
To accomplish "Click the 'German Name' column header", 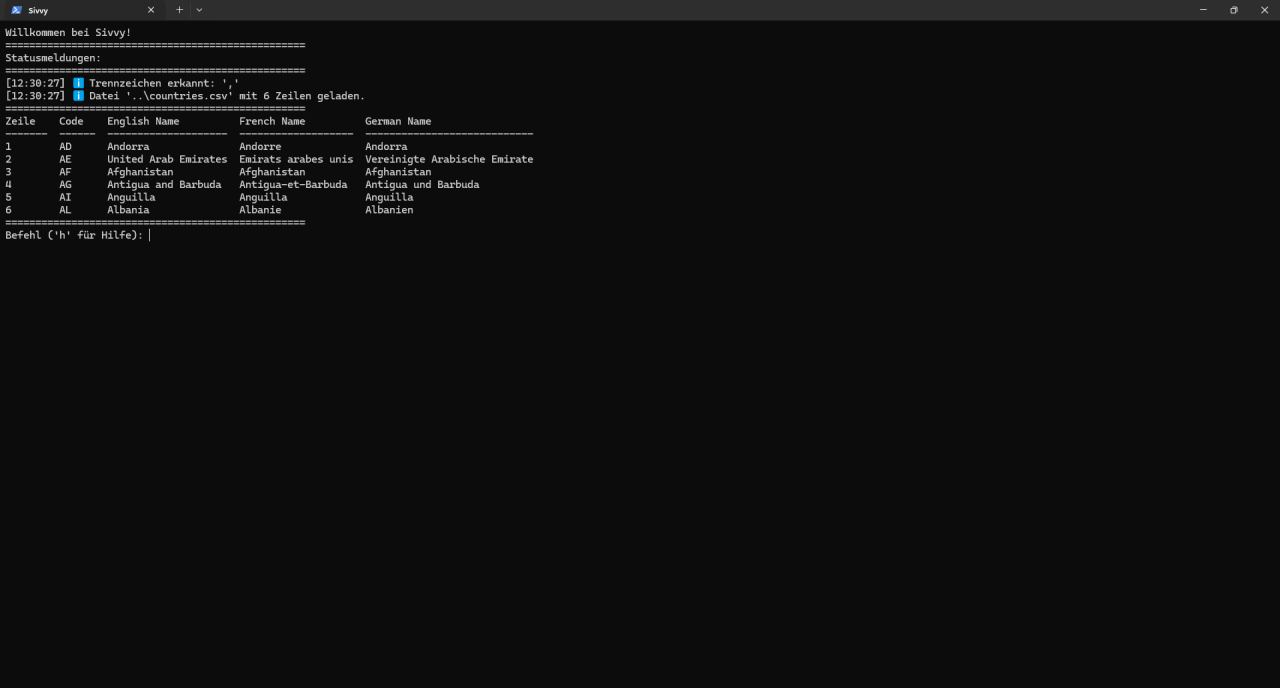I will pyautogui.click(x=398, y=121).
